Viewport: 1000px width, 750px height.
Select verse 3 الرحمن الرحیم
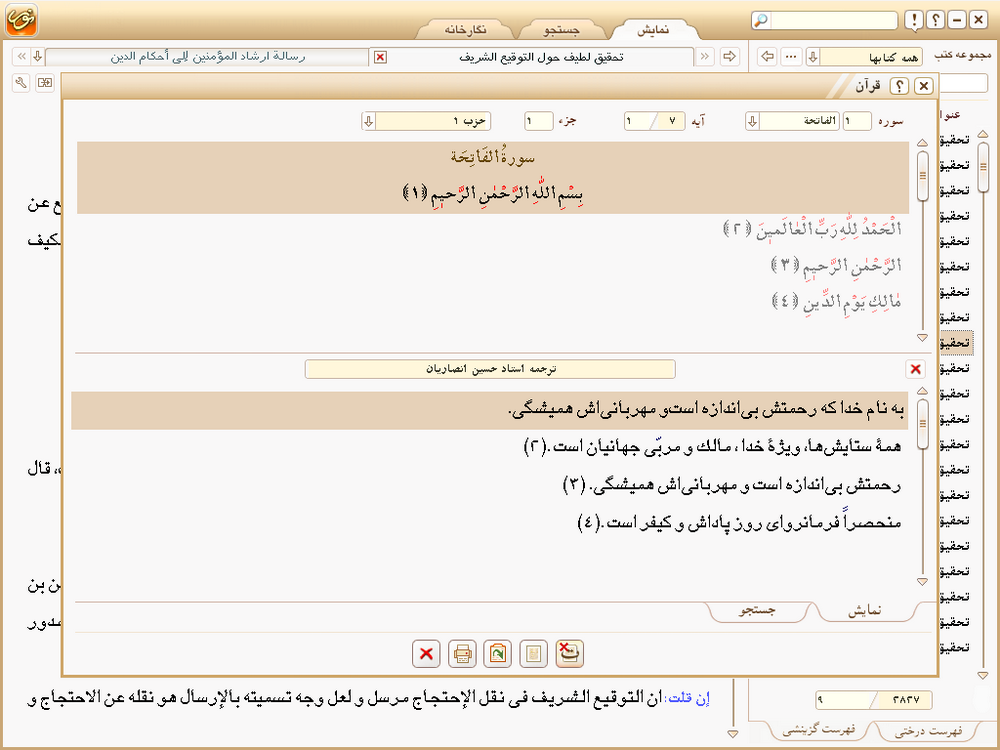(836, 265)
